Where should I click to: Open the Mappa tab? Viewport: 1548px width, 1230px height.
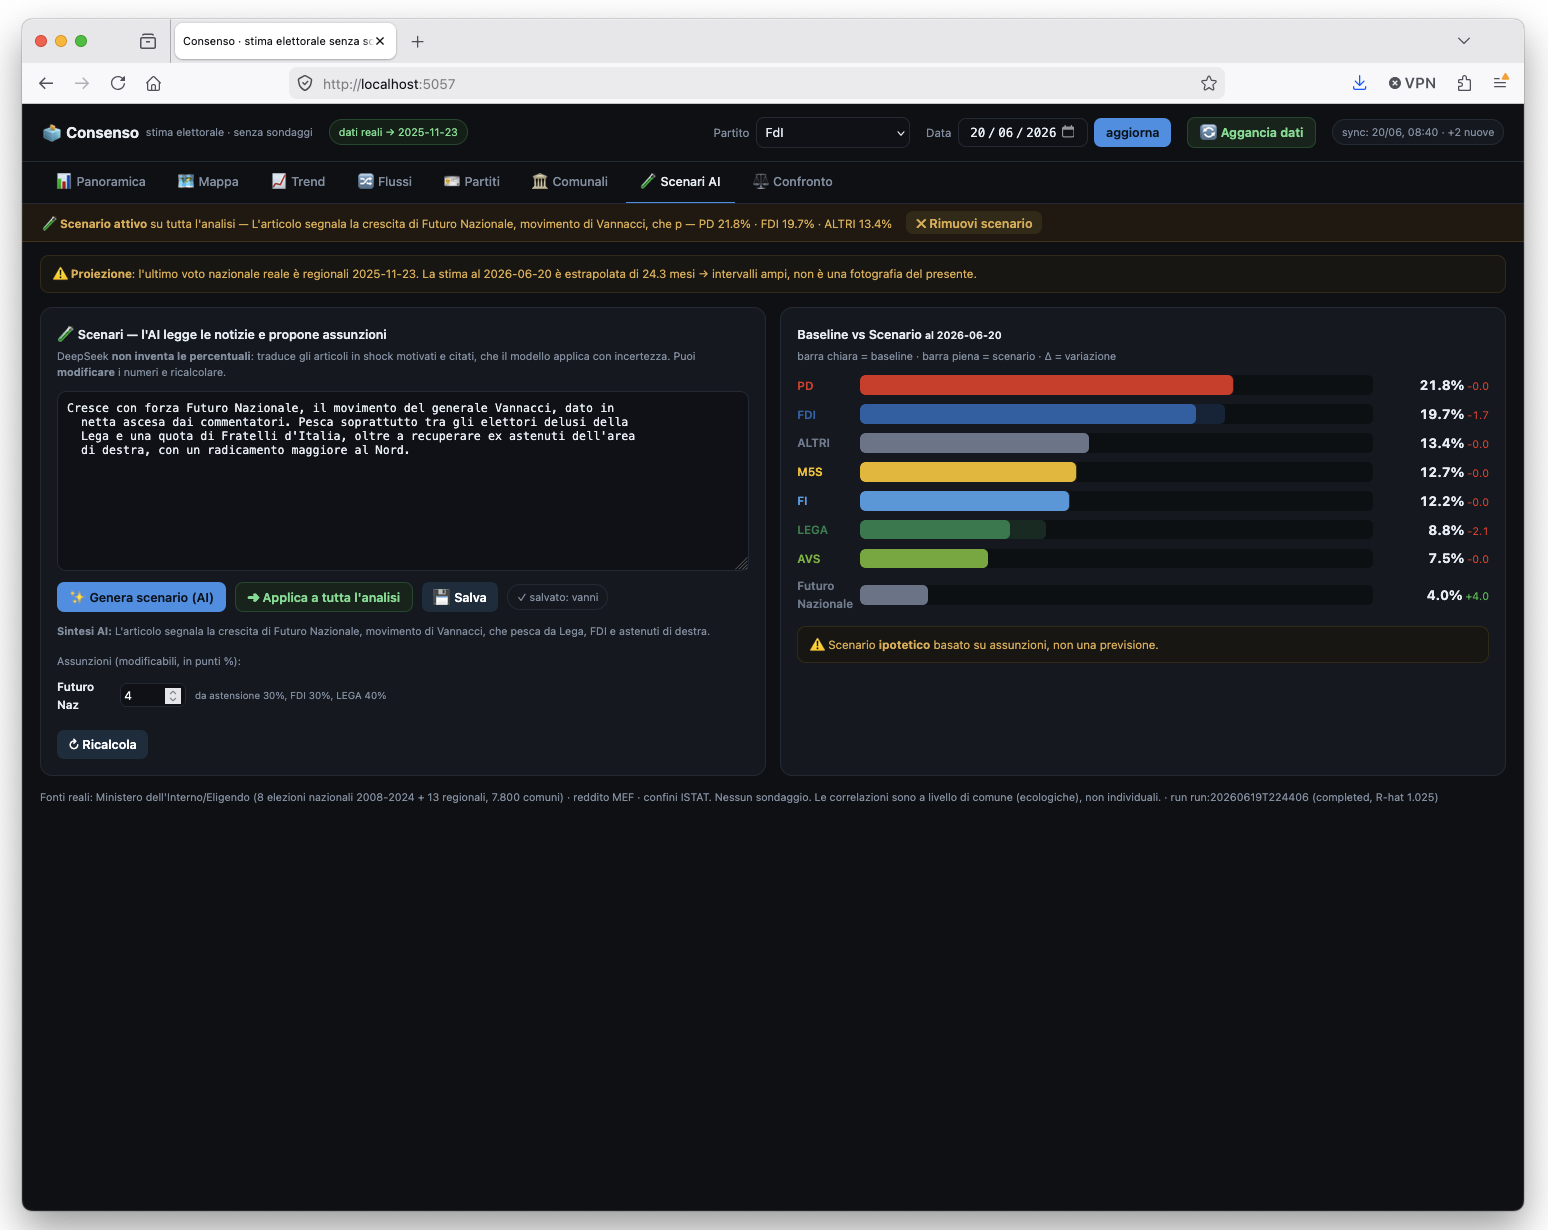coord(208,181)
